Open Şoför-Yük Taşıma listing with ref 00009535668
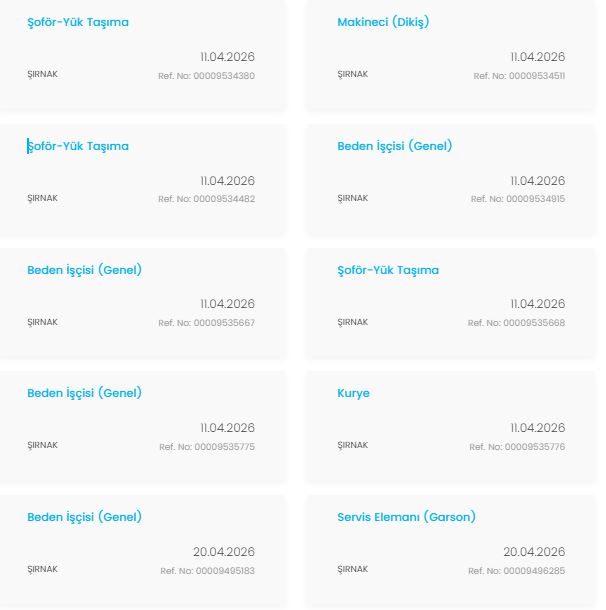The image size is (606, 610). pos(388,270)
